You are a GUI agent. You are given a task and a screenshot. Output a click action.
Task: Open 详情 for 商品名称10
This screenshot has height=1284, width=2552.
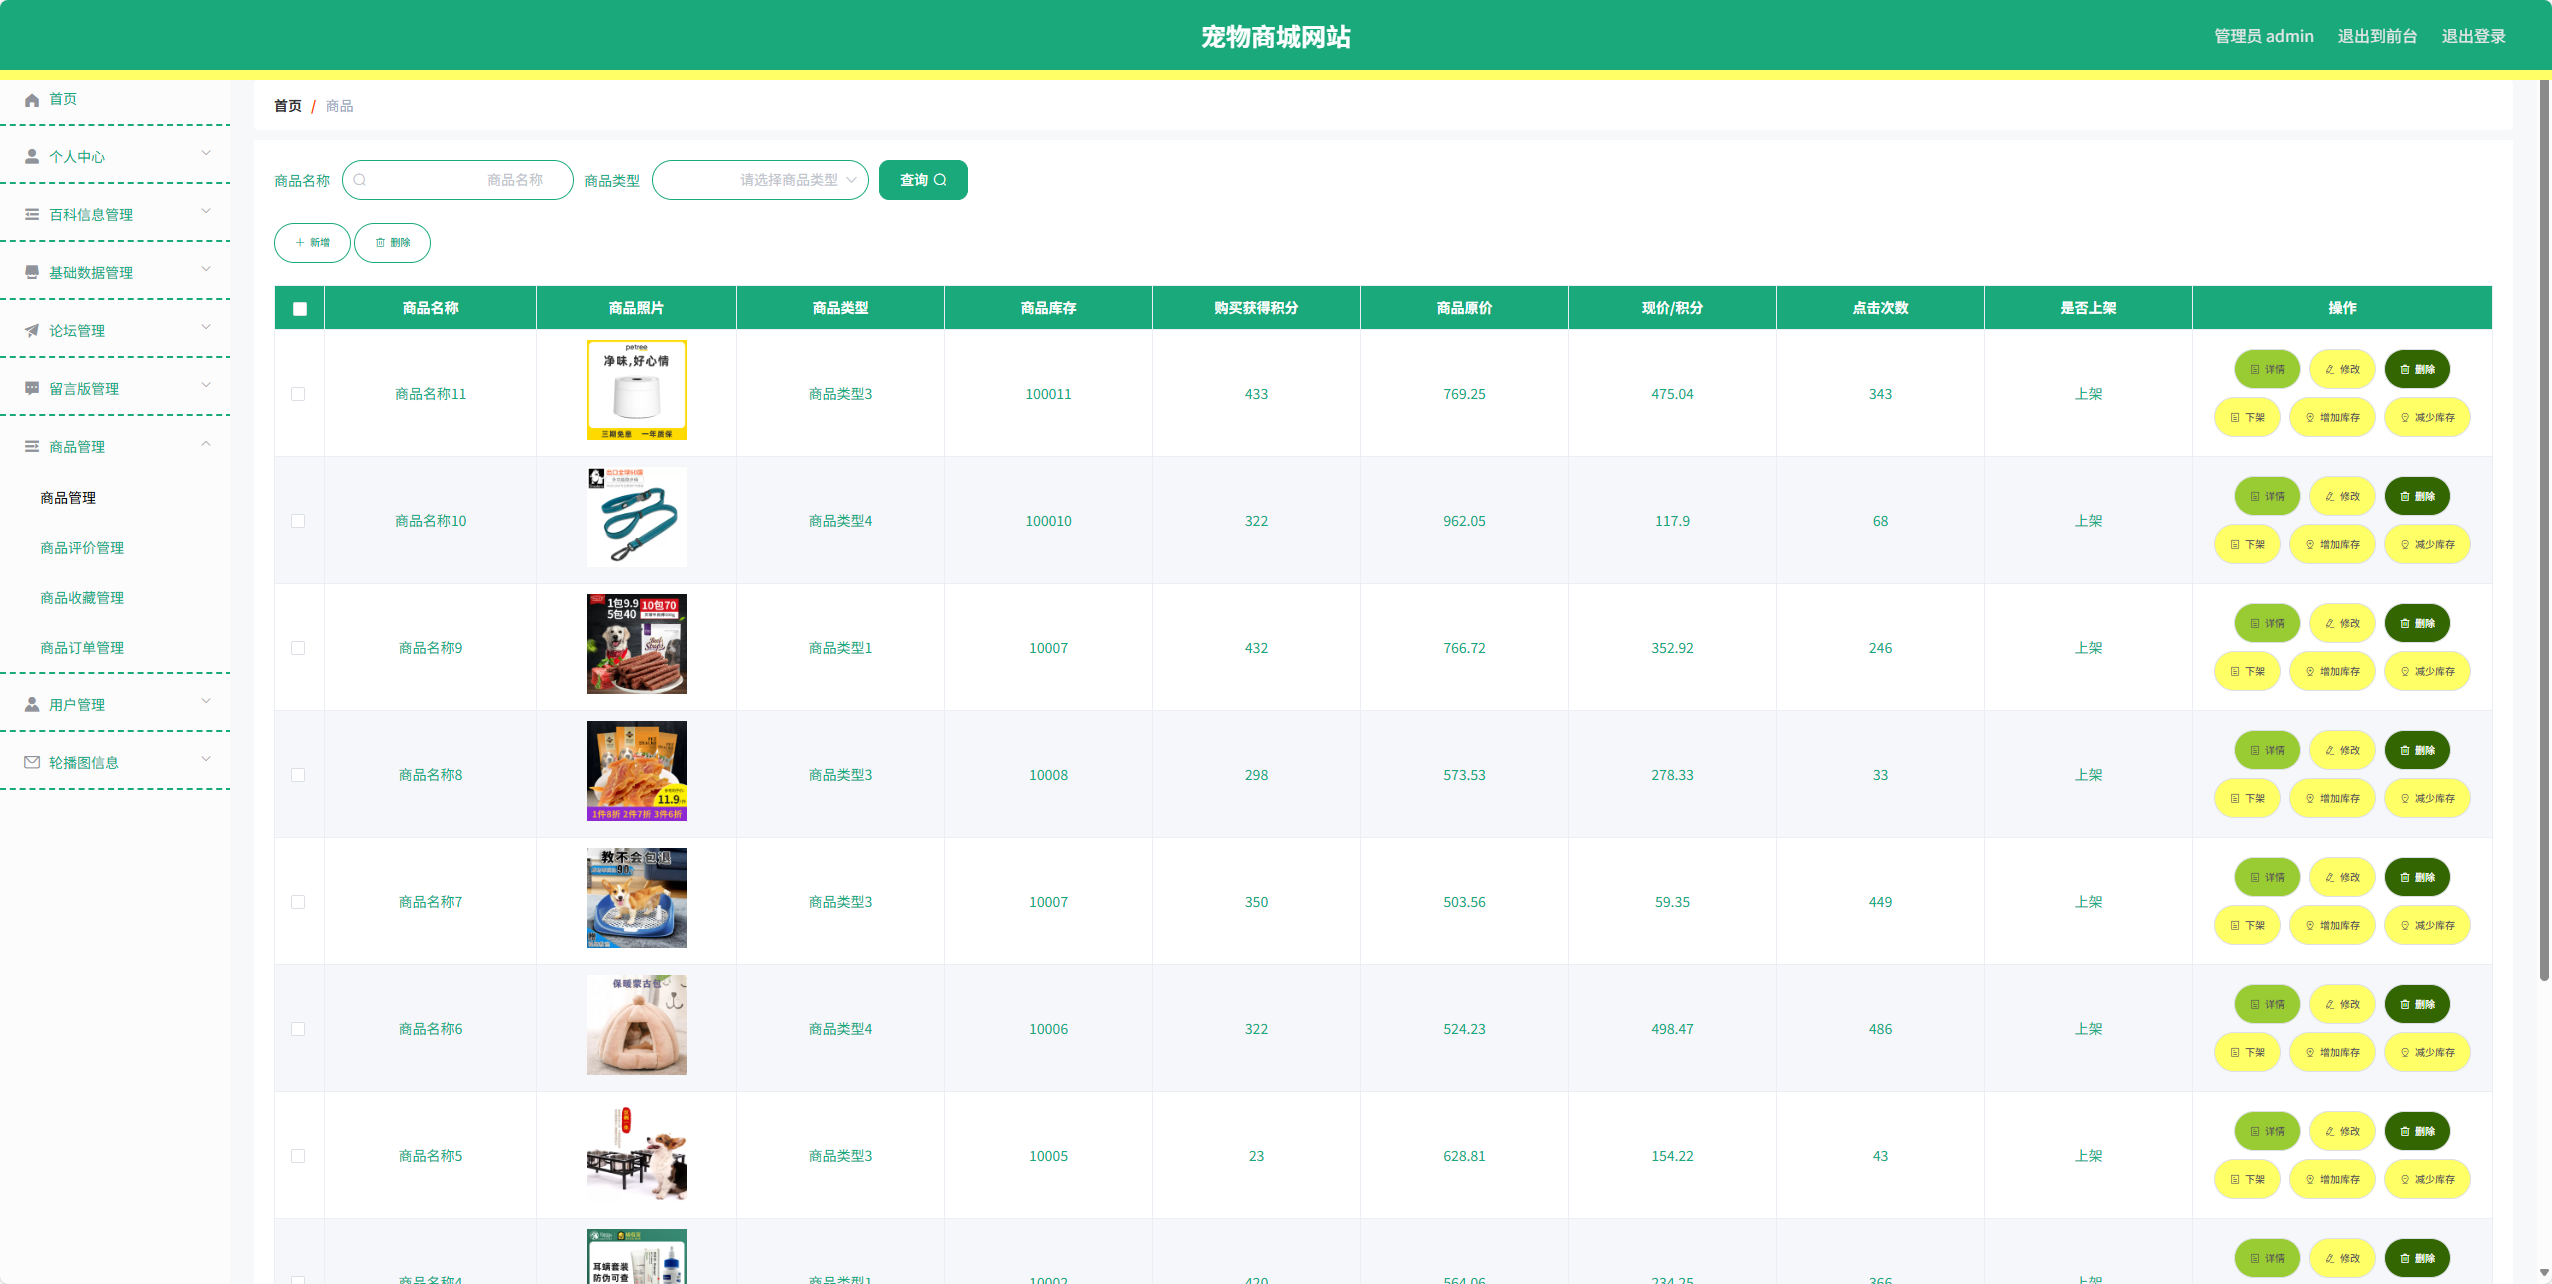[2266, 497]
